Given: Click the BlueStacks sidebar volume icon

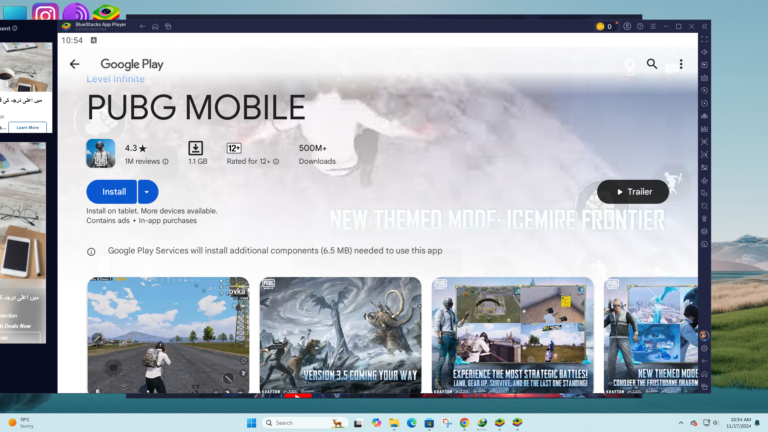Looking at the screenshot, I should pos(704,52).
